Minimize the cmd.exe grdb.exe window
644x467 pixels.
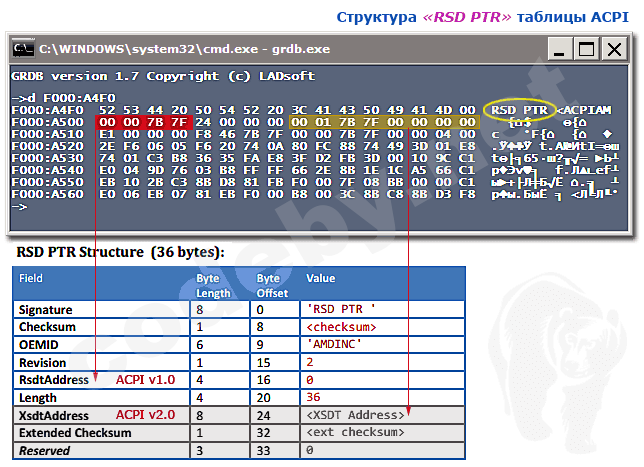[559, 49]
